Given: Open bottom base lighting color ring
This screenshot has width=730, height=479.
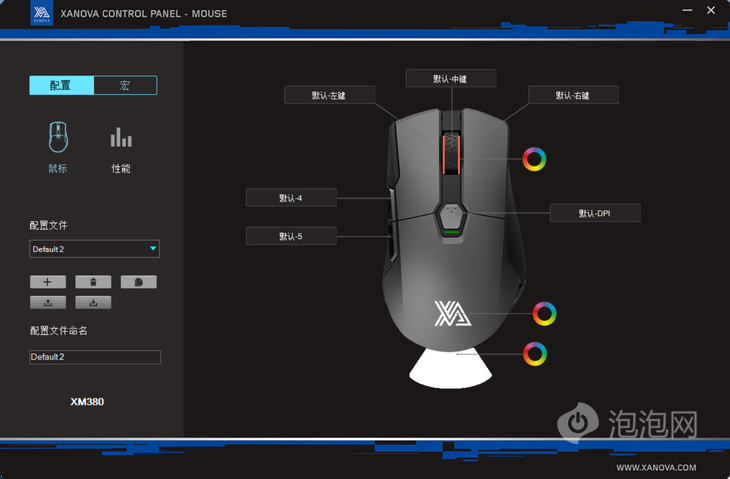Looking at the screenshot, I should (534, 354).
